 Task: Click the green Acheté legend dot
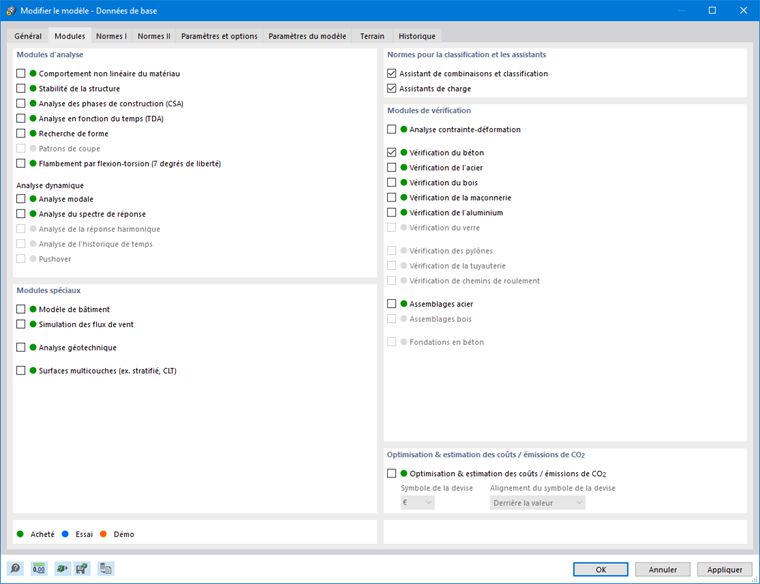tap(20, 534)
